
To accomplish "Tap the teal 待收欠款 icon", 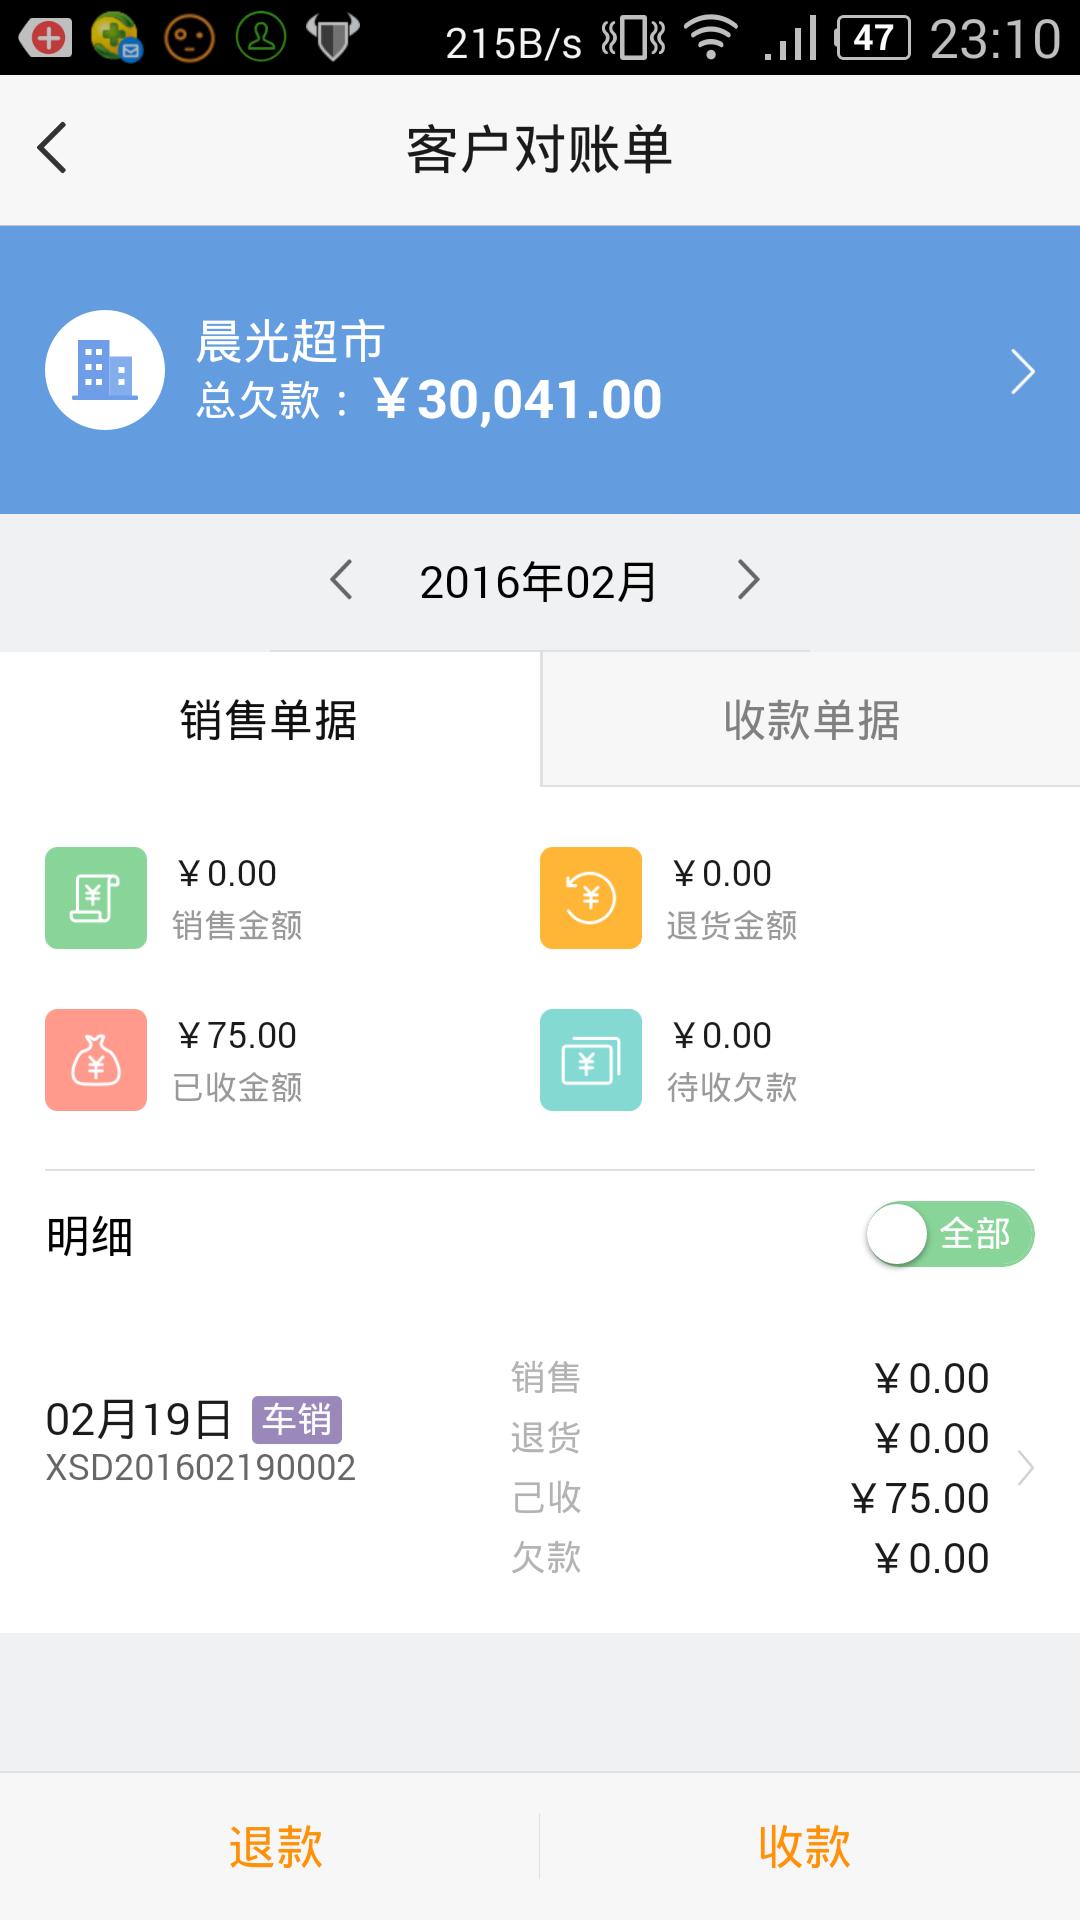I will 591,1060.
